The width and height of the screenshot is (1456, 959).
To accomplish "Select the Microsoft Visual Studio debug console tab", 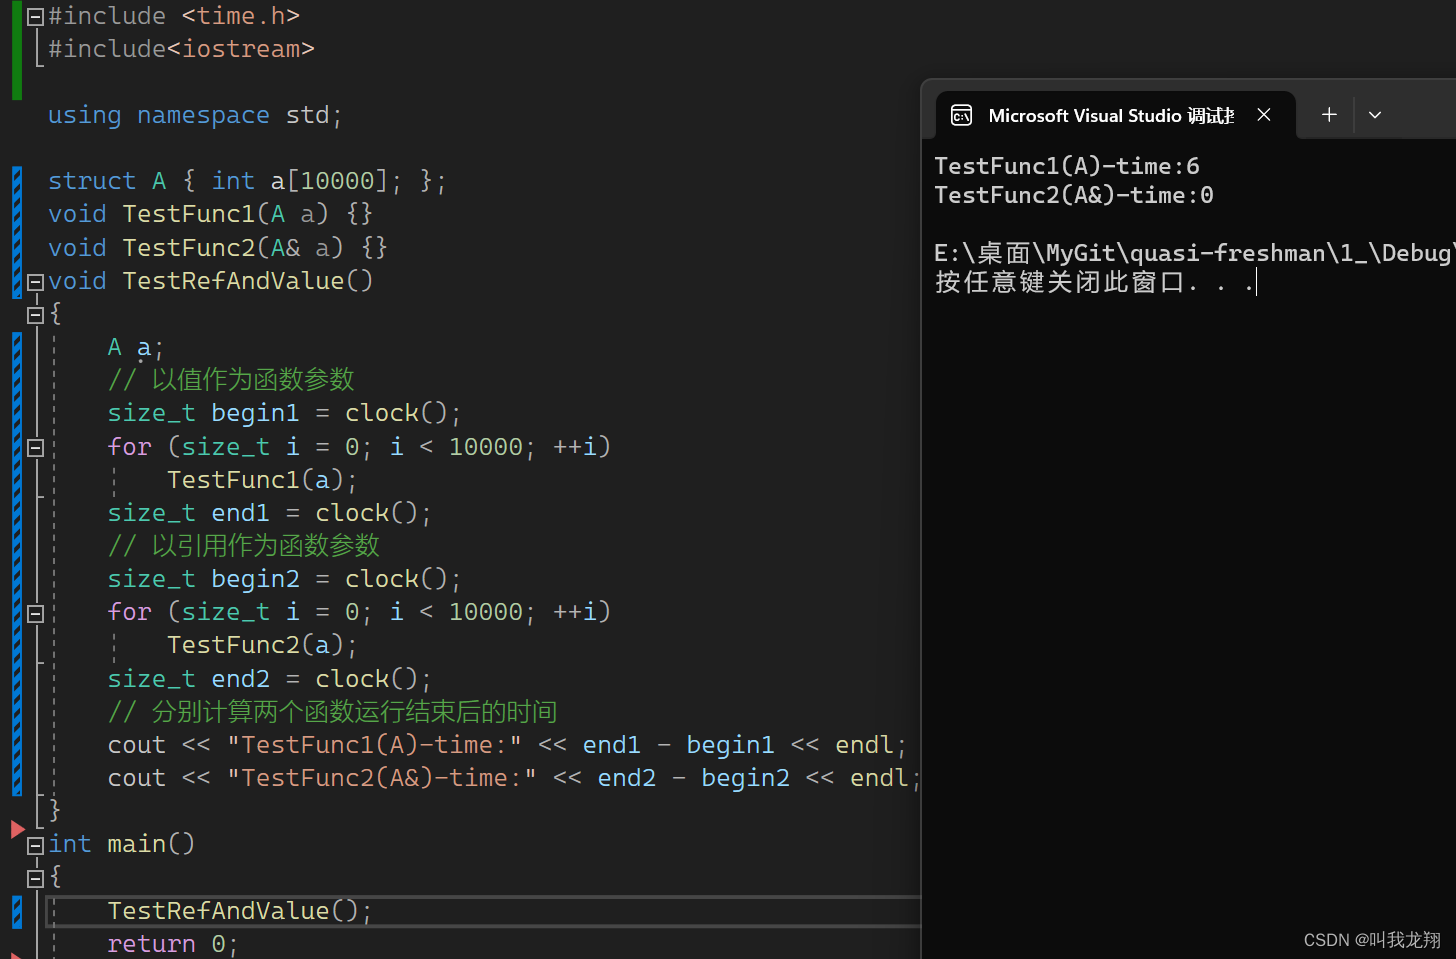I will pos(1116,115).
